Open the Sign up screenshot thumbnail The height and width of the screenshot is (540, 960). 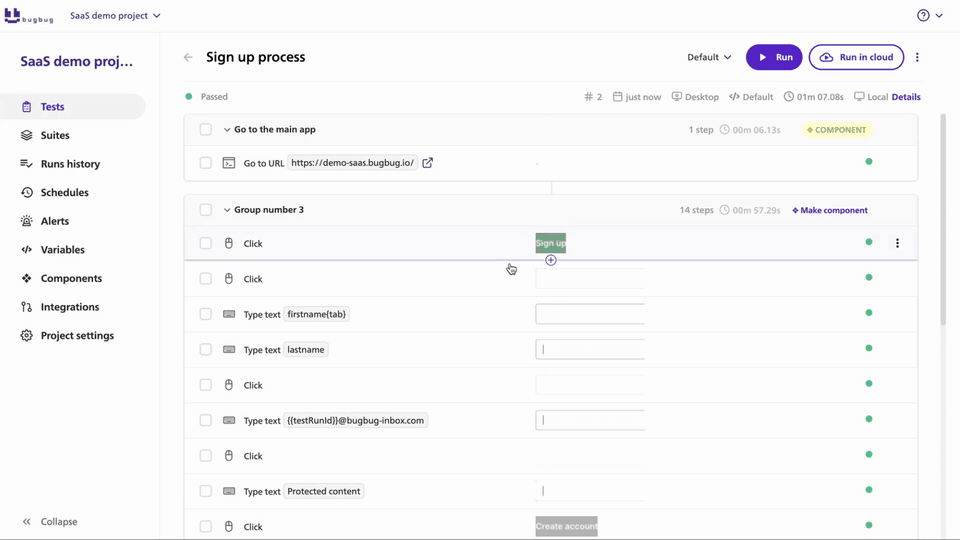pos(550,243)
